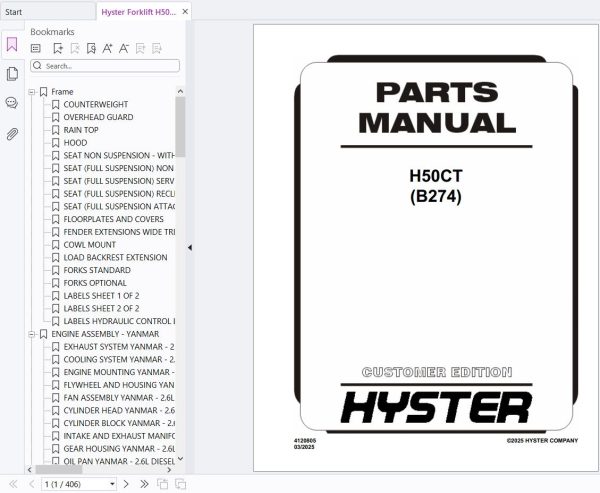Click the find current bookmark icon
This screenshot has height=493, width=600.
91,48
